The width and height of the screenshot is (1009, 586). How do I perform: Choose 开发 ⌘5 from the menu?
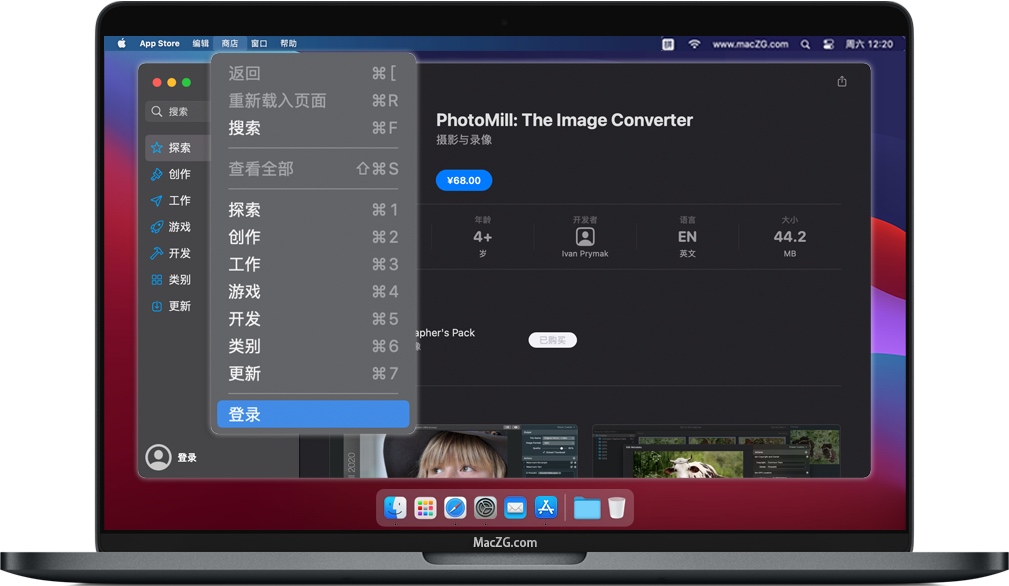tap(313, 319)
